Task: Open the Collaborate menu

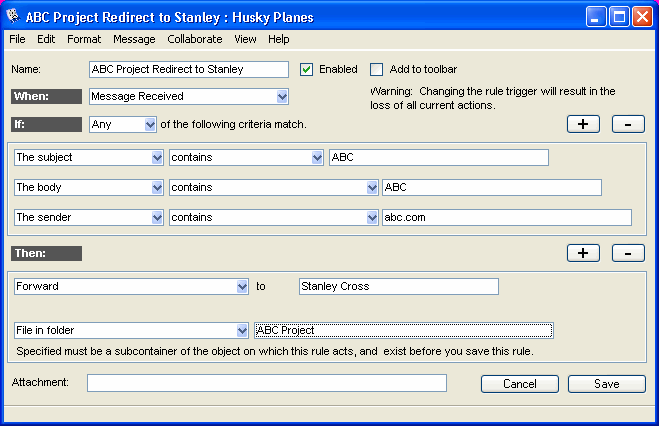Action: pyautogui.click(x=195, y=39)
